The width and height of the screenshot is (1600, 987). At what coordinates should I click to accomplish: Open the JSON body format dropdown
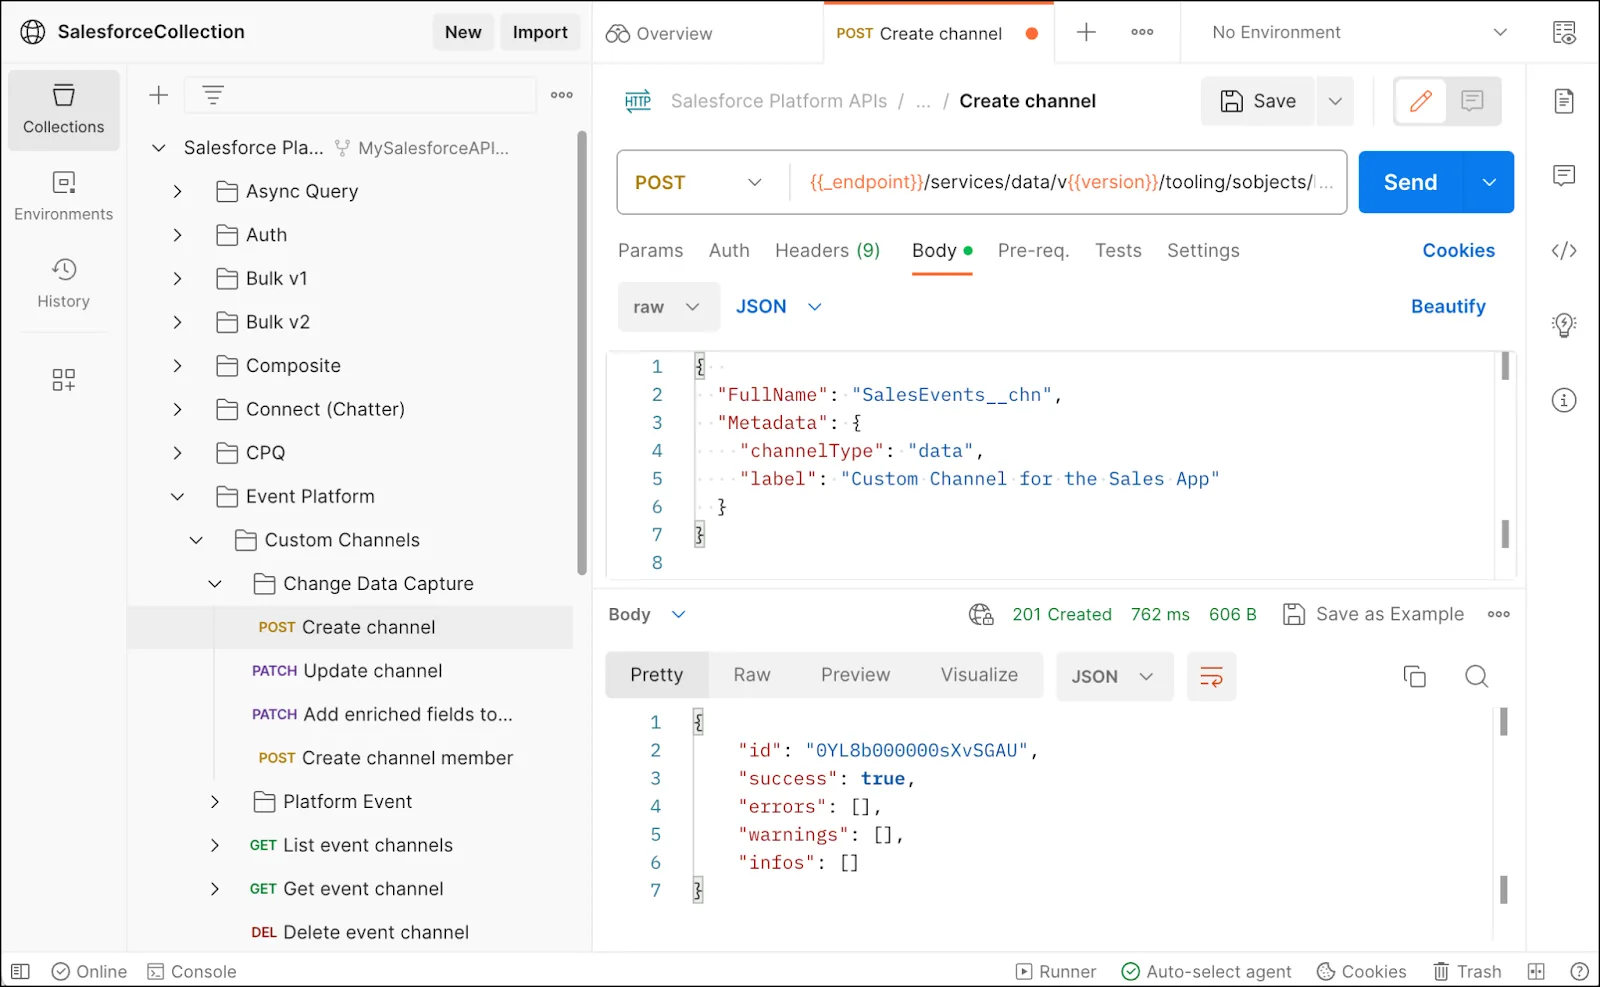779,307
